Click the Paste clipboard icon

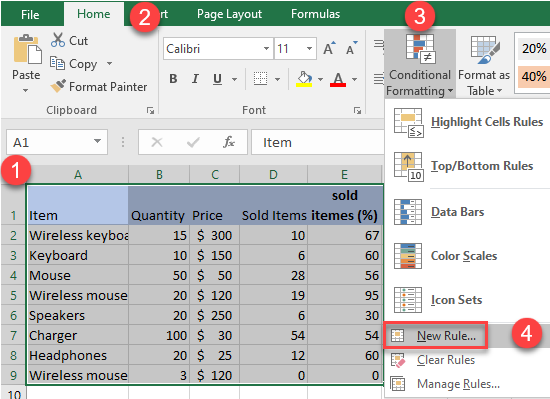pyautogui.click(x=27, y=49)
